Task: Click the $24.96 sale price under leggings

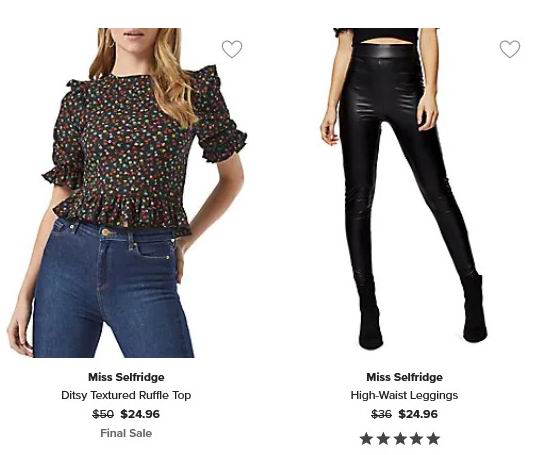Action: (418, 414)
